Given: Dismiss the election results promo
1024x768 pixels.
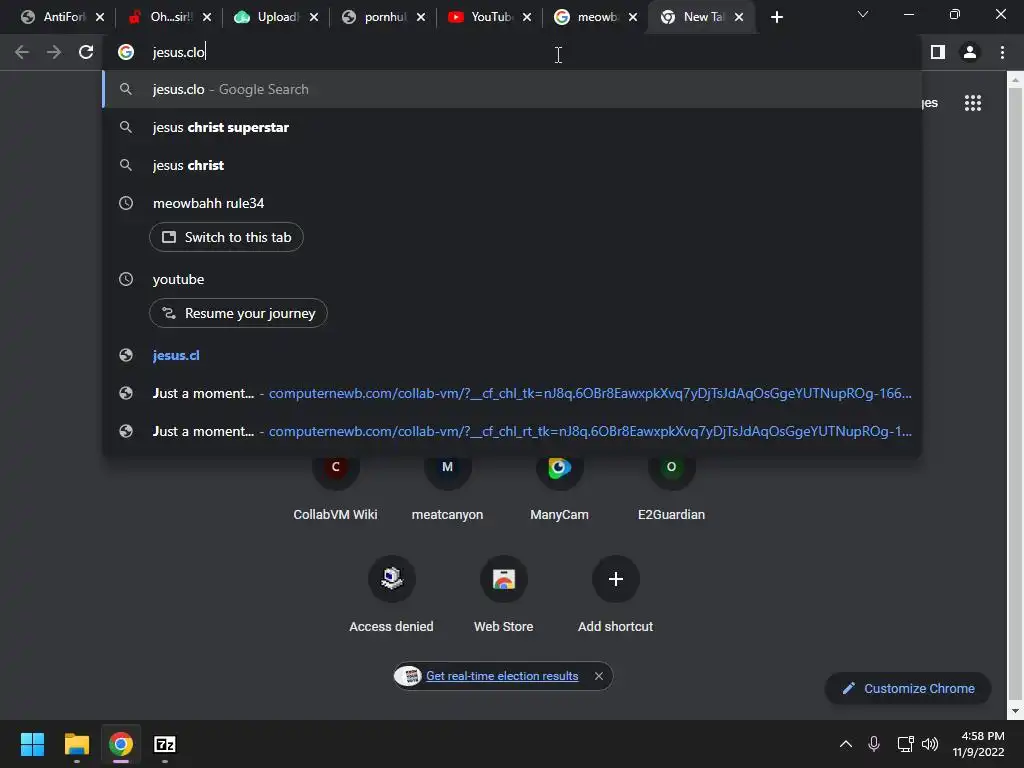Looking at the screenshot, I should point(599,676).
